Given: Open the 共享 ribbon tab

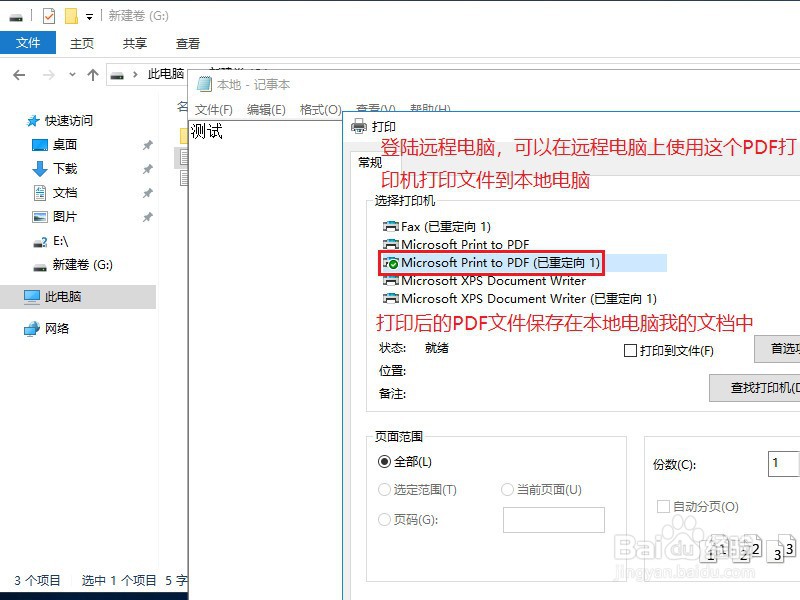Looking at the screenshot, I should (135, 43).
